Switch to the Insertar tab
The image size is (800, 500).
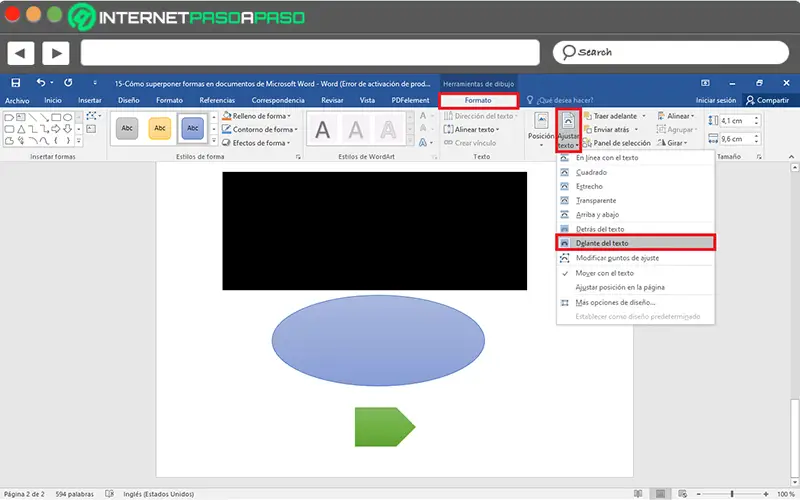(x=89, y=101)
